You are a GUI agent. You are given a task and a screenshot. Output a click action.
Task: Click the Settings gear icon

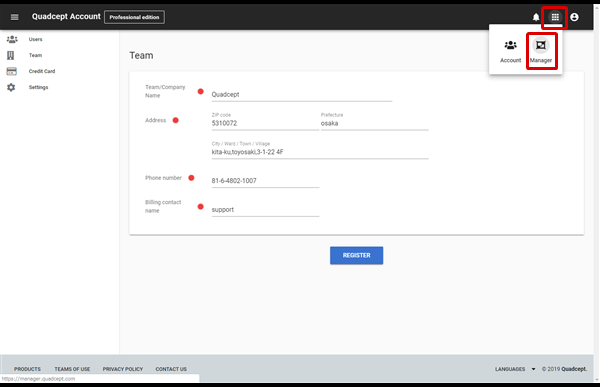(x=11, y=87)
